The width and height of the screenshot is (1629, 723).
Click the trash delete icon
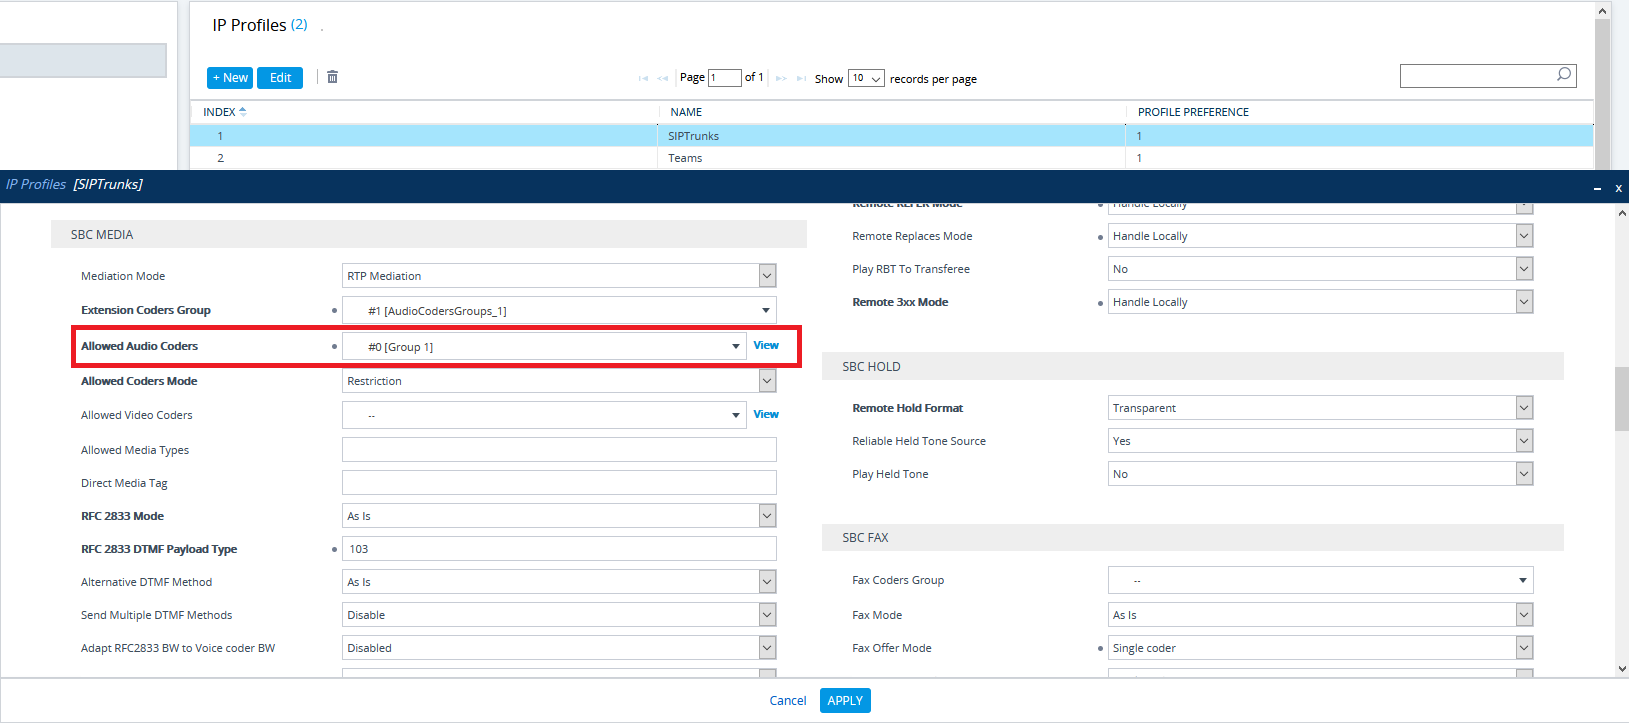333,77
